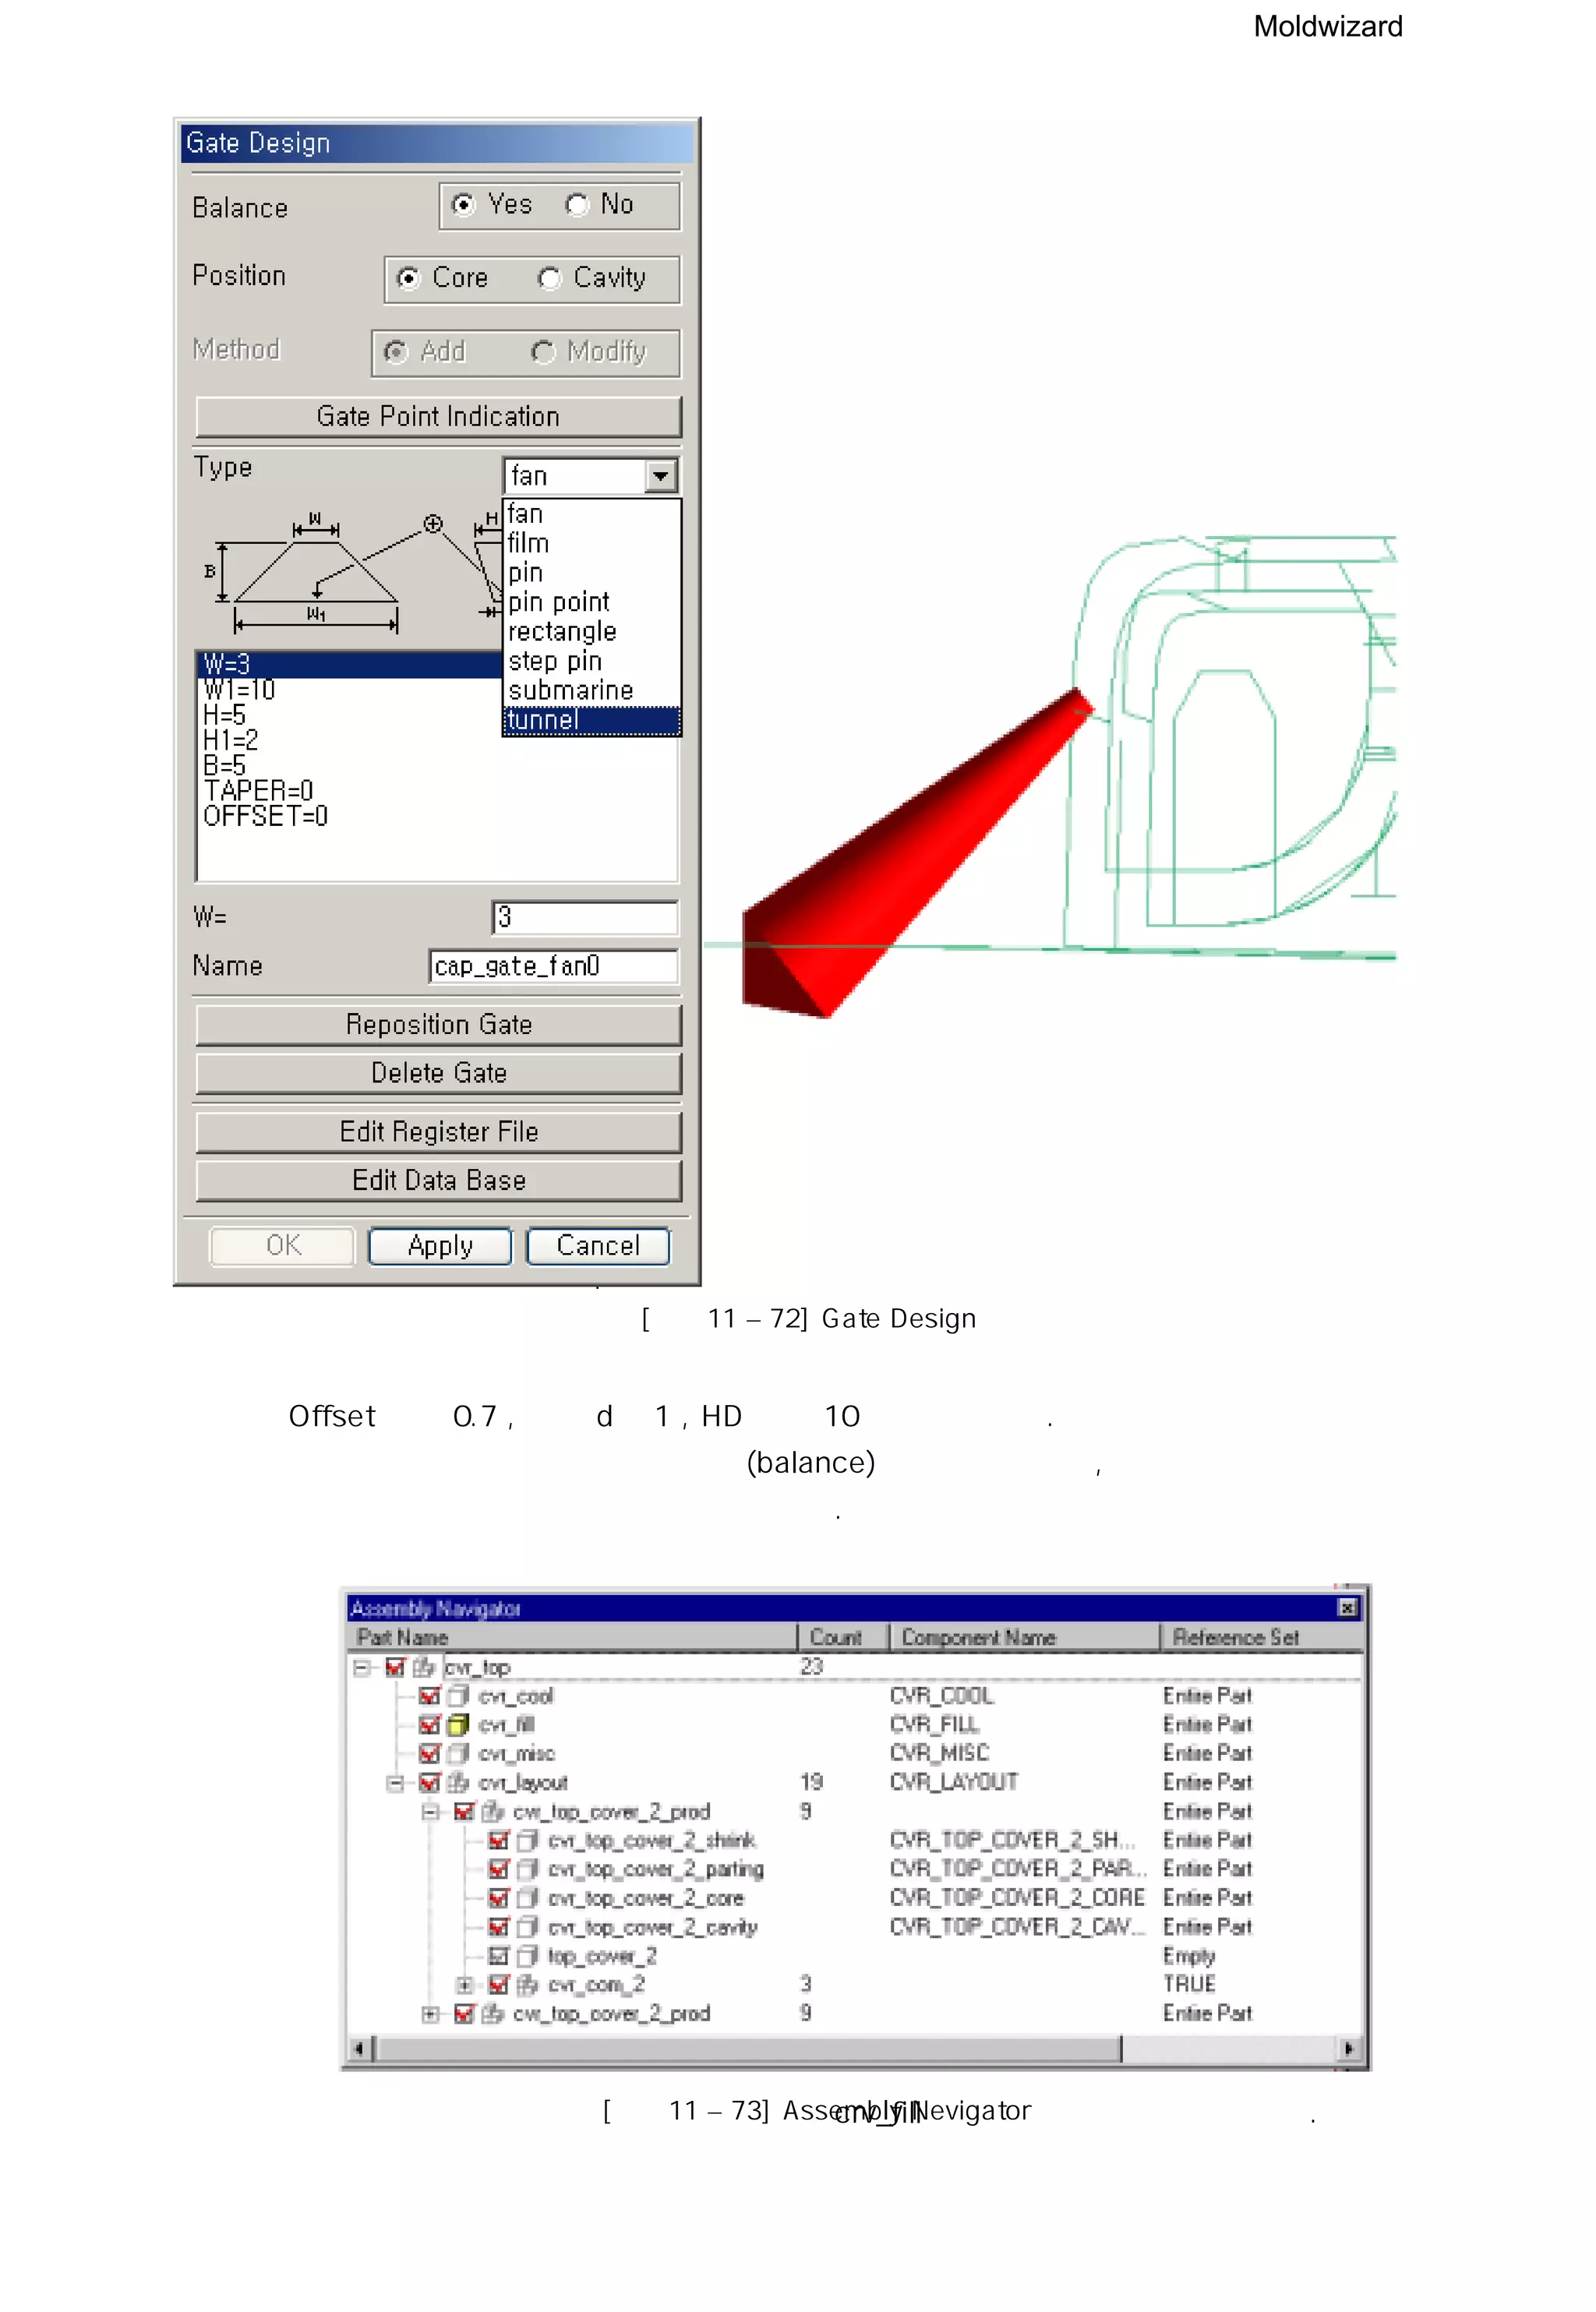The width and height of the screenshot is (1596, 2312).
Task: Click top_cover_2 part icon
Action: (x=527, y=1956)
